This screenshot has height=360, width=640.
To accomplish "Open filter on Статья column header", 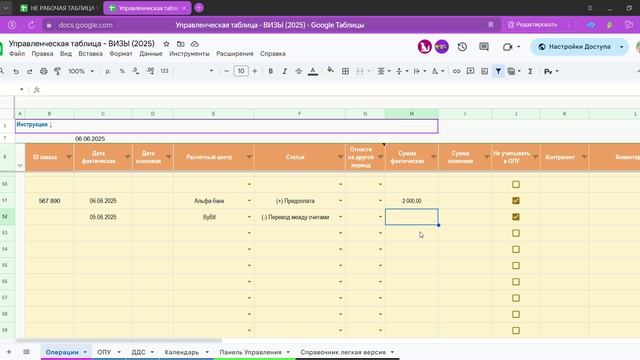I will tap(340, 157).
